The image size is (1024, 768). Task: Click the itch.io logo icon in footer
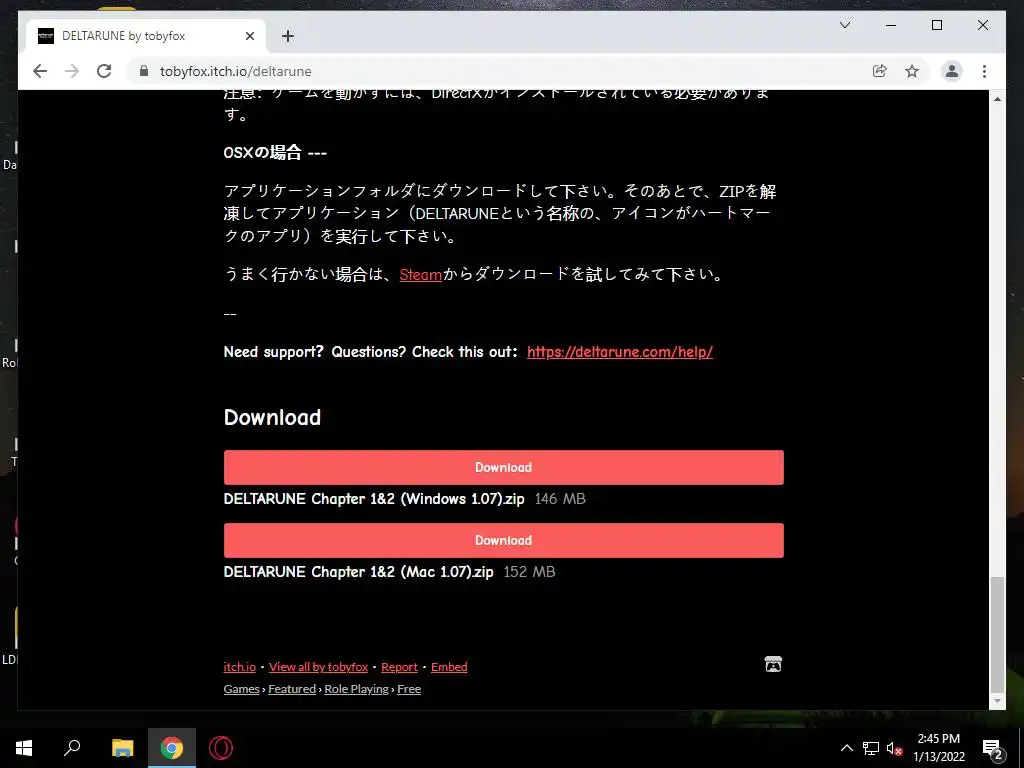pyautogui.click(x=773, y=664)
